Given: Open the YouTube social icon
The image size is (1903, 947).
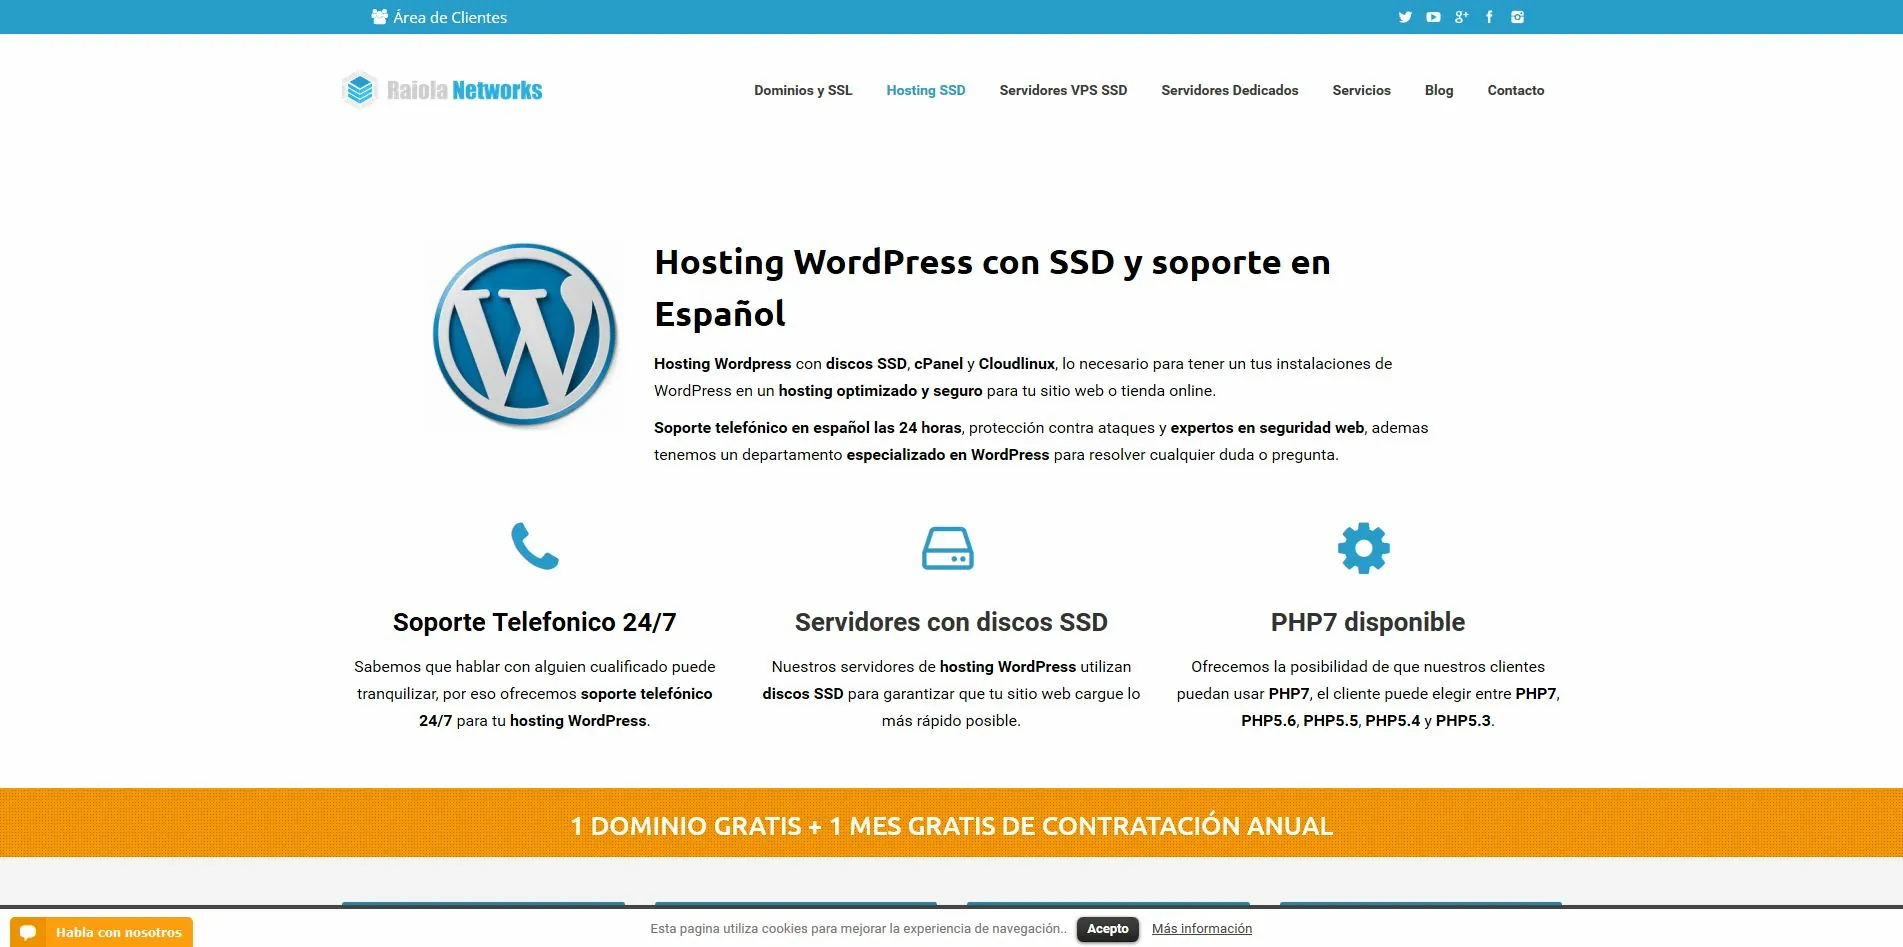Looking at the screenshot, I should click(1433, 17).
